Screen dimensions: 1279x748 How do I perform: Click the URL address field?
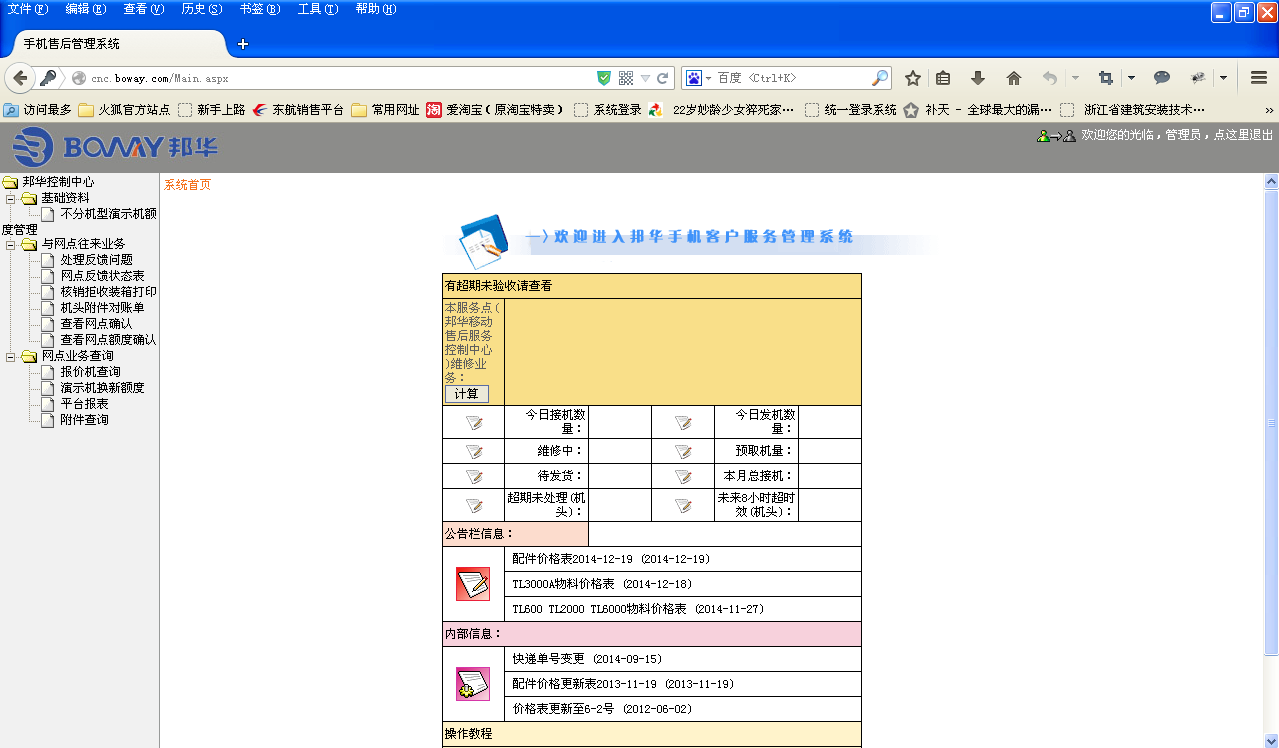coord(340,78)
